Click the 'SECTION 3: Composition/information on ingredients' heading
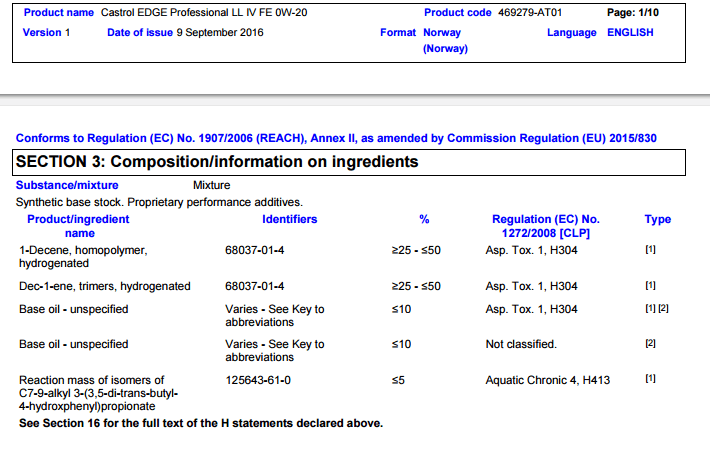The height and width of the screenshot is (449, 710). tap(217, 162)
